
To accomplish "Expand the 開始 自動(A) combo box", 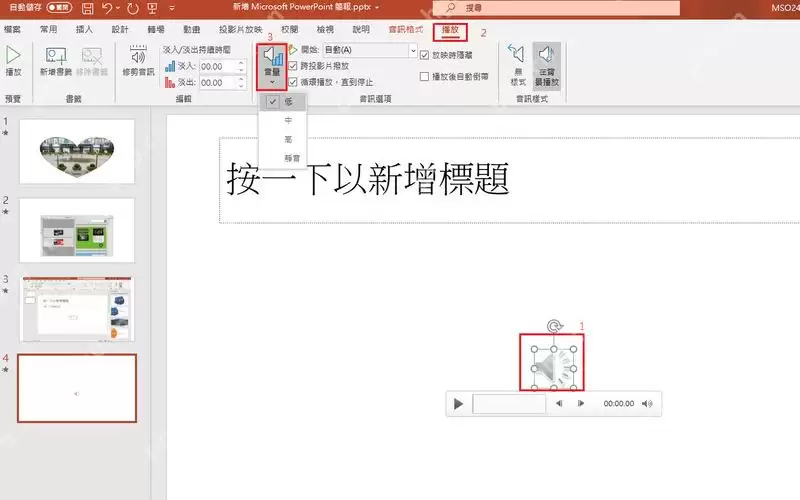I will [370, 50].
